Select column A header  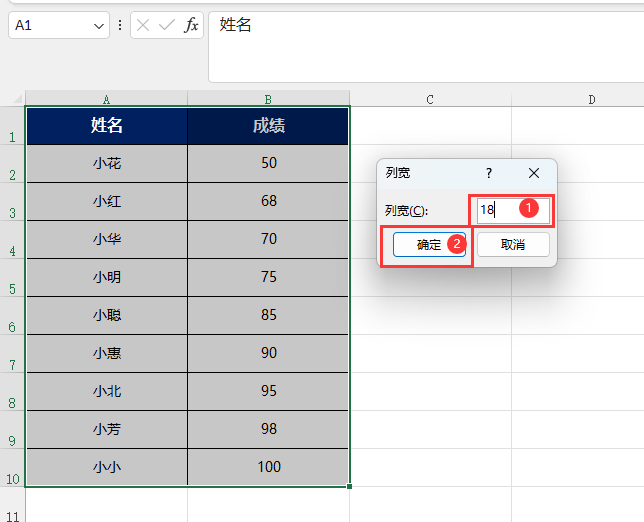[x=106, y=99]
